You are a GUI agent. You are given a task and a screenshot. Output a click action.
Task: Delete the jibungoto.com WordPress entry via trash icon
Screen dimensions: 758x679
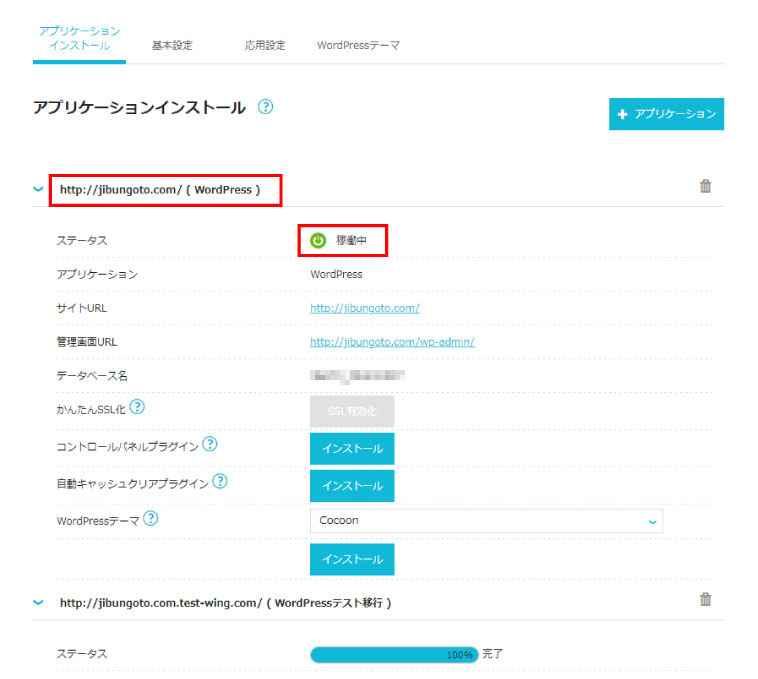click(x=705, y=186)
